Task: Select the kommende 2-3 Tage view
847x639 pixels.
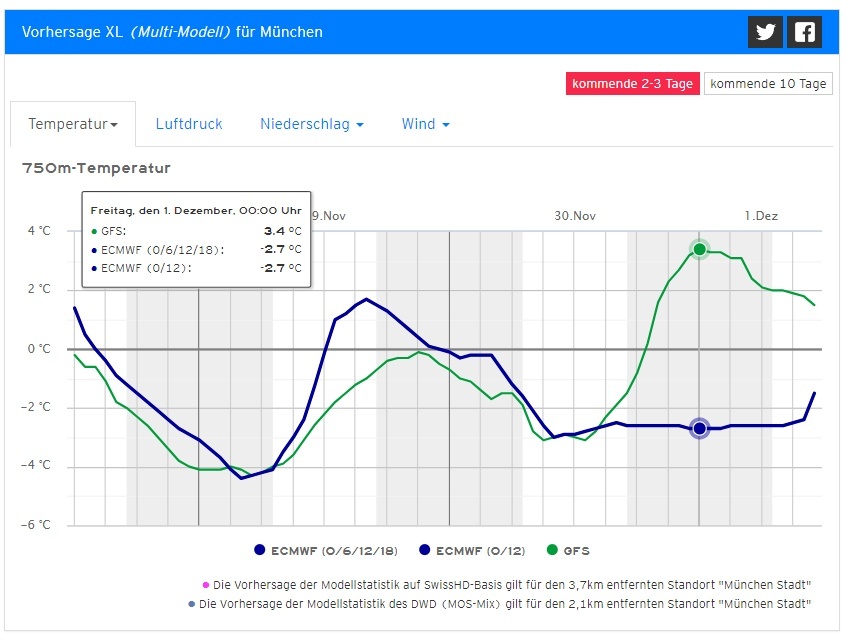Action: pyautogui.click(x=632, y=84)
